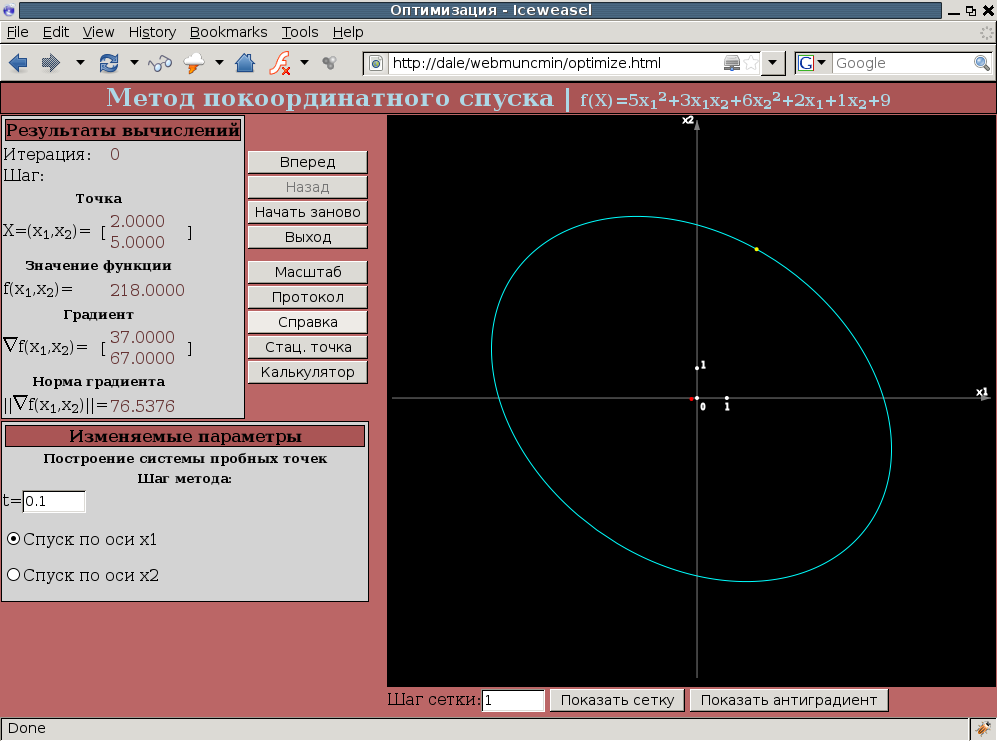The image size is (997, 741).
Task: Click the storm cloud lightning icon
Action: click(x=195, y=63)
